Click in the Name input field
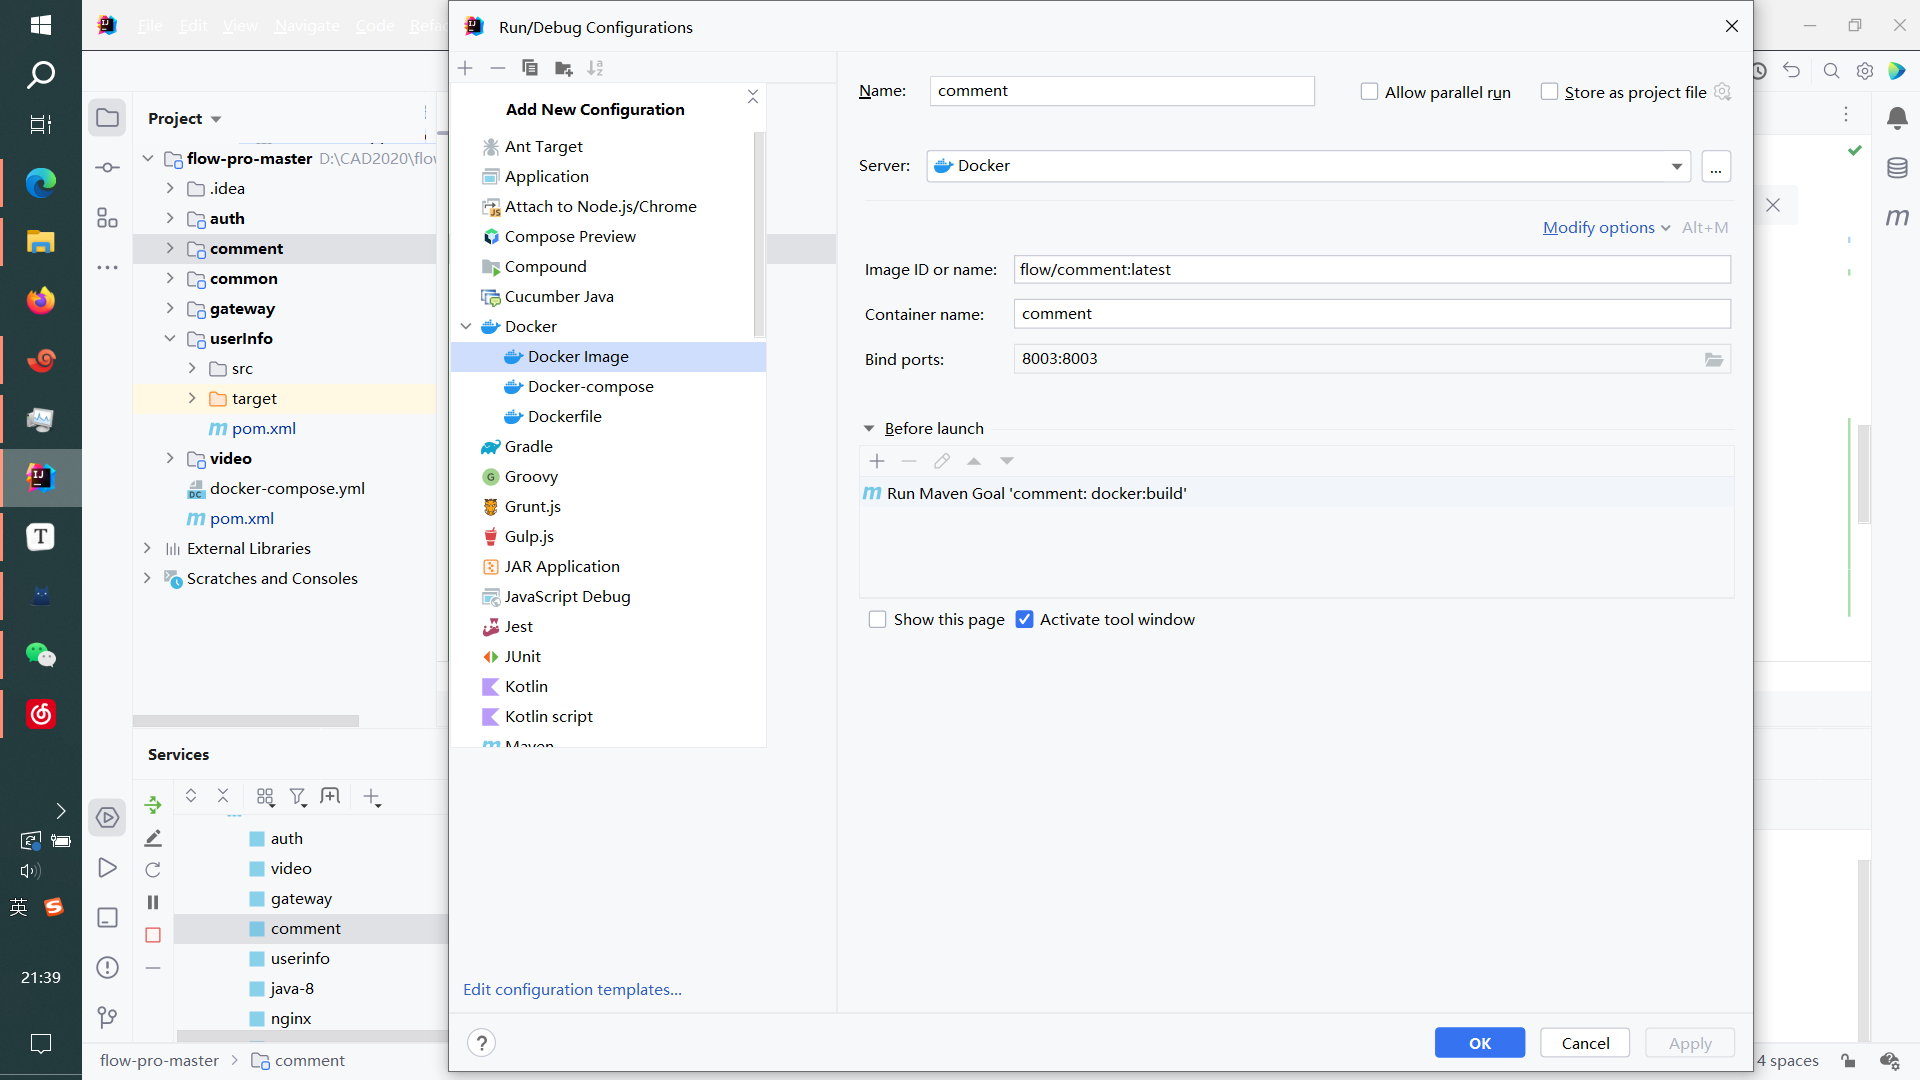 click(x=1122, y=91)
